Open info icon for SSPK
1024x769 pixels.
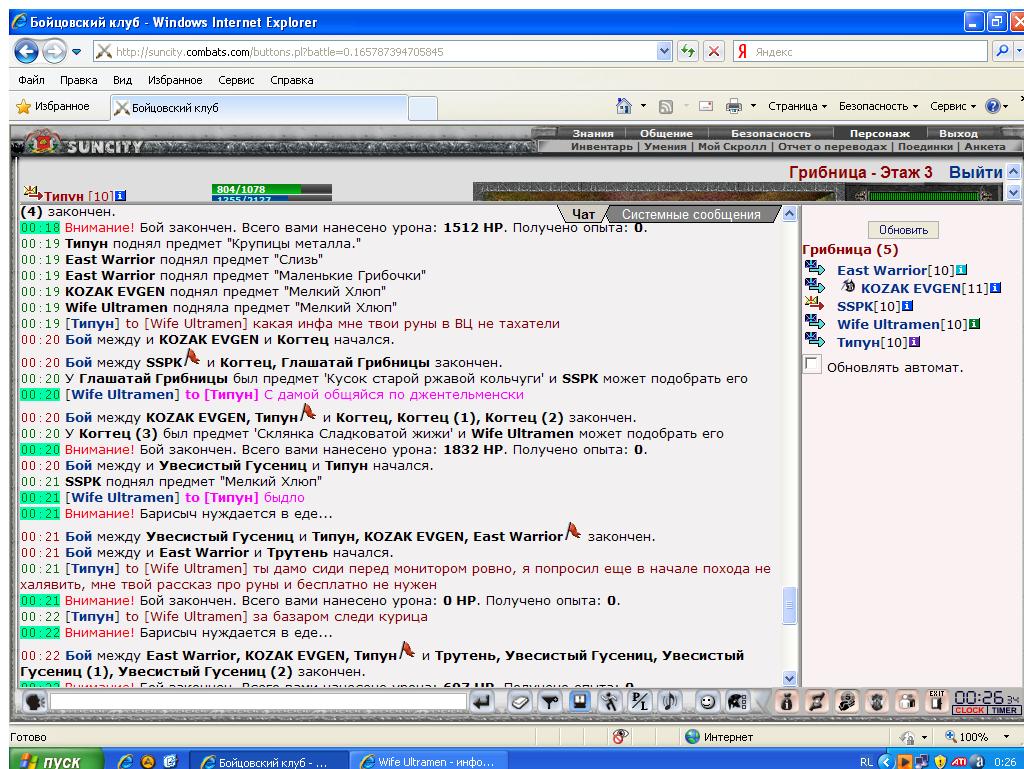tap(907, 306)
